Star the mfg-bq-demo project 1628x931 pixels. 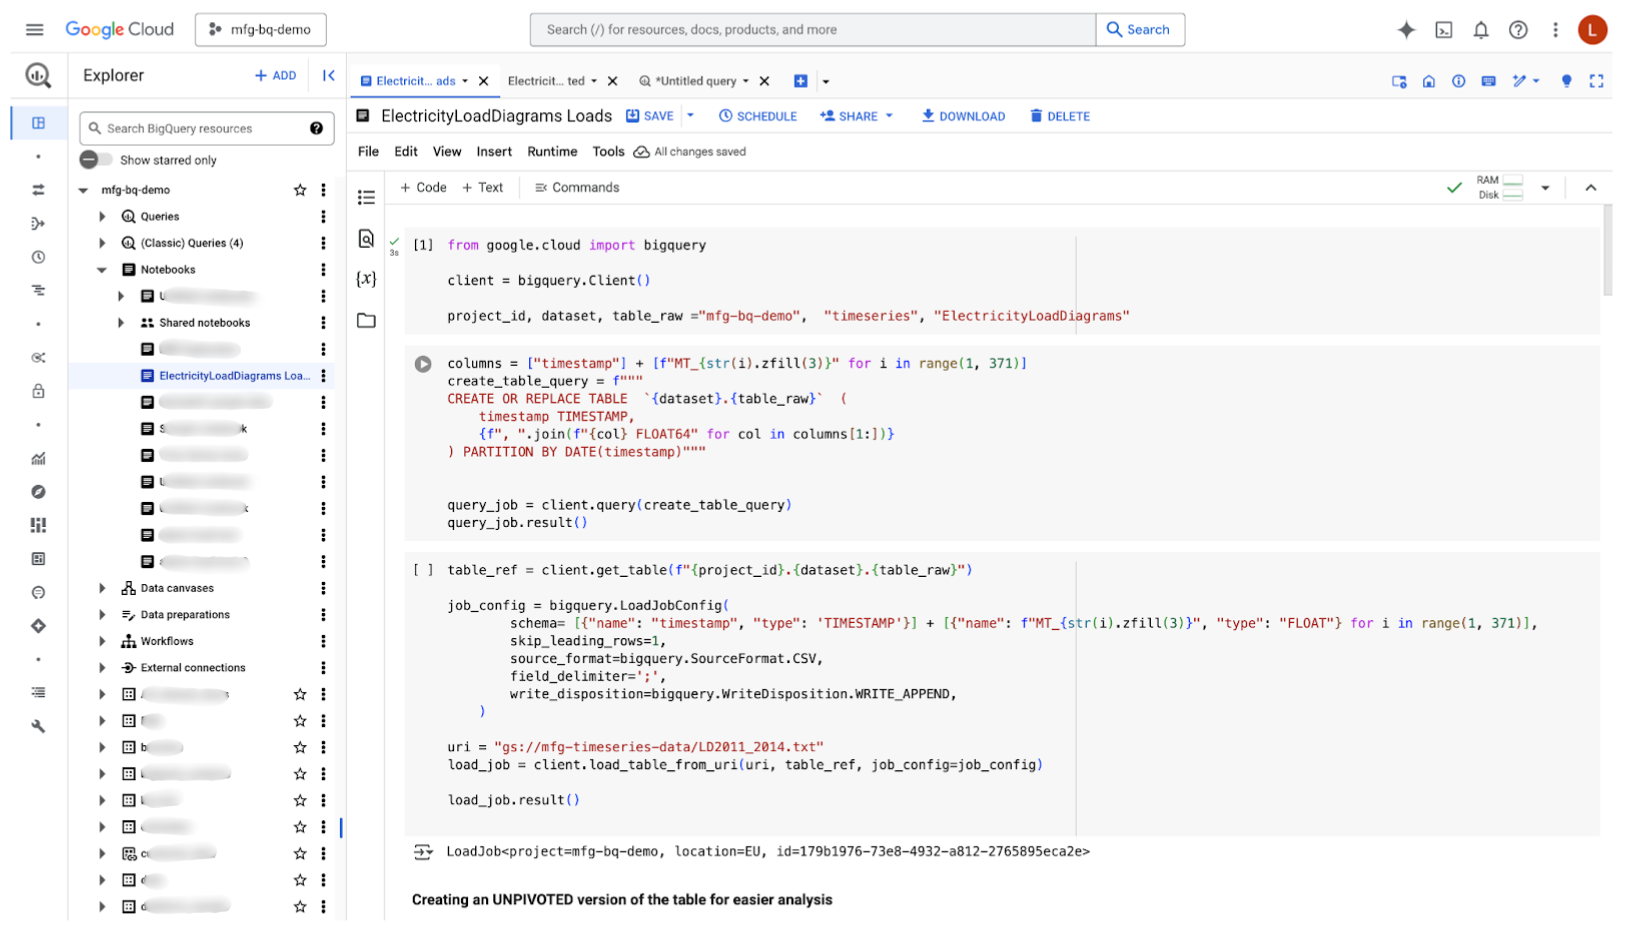[300, 190]
